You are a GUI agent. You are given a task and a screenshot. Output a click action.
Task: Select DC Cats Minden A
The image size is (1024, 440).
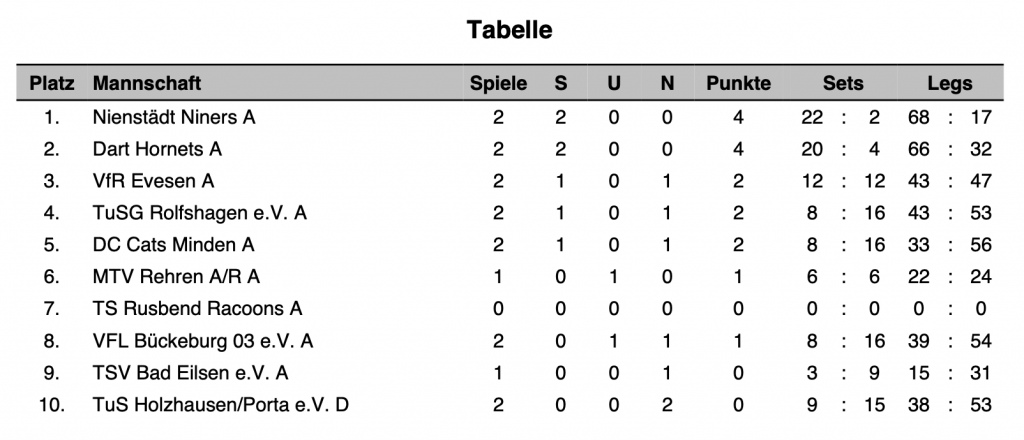(x=173, y=245)
